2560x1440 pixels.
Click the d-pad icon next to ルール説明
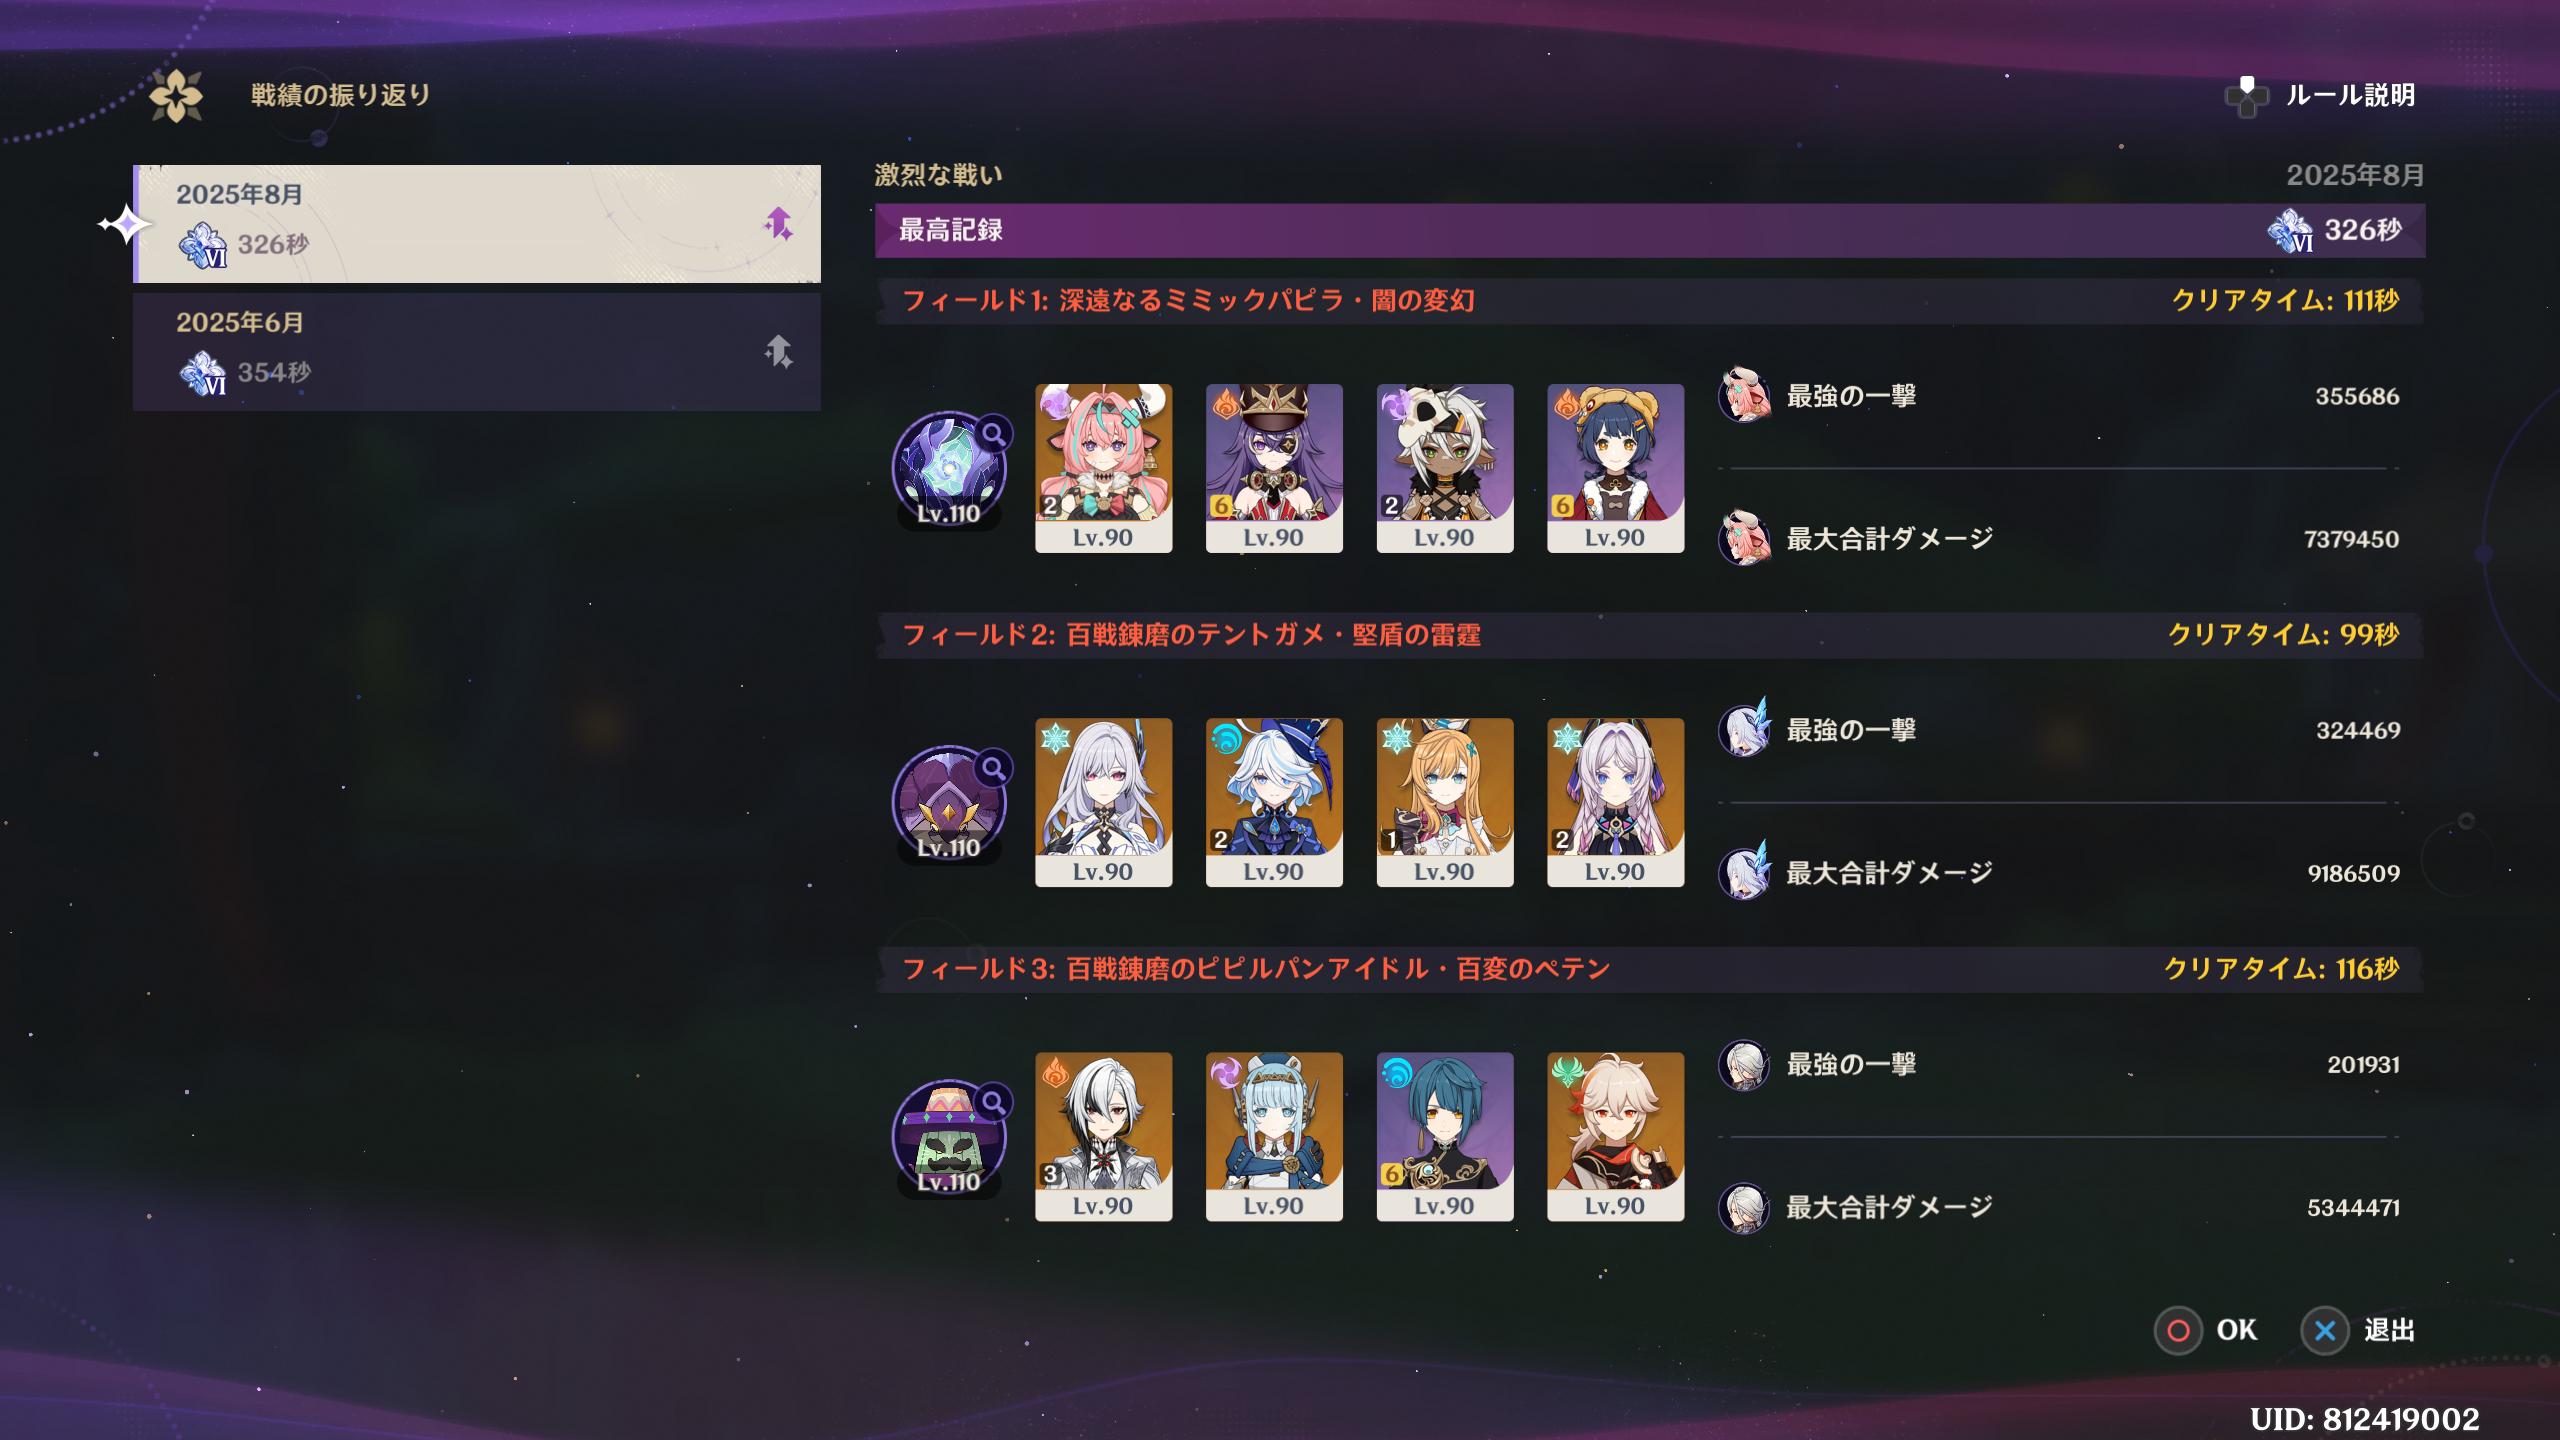[2247, 97]
